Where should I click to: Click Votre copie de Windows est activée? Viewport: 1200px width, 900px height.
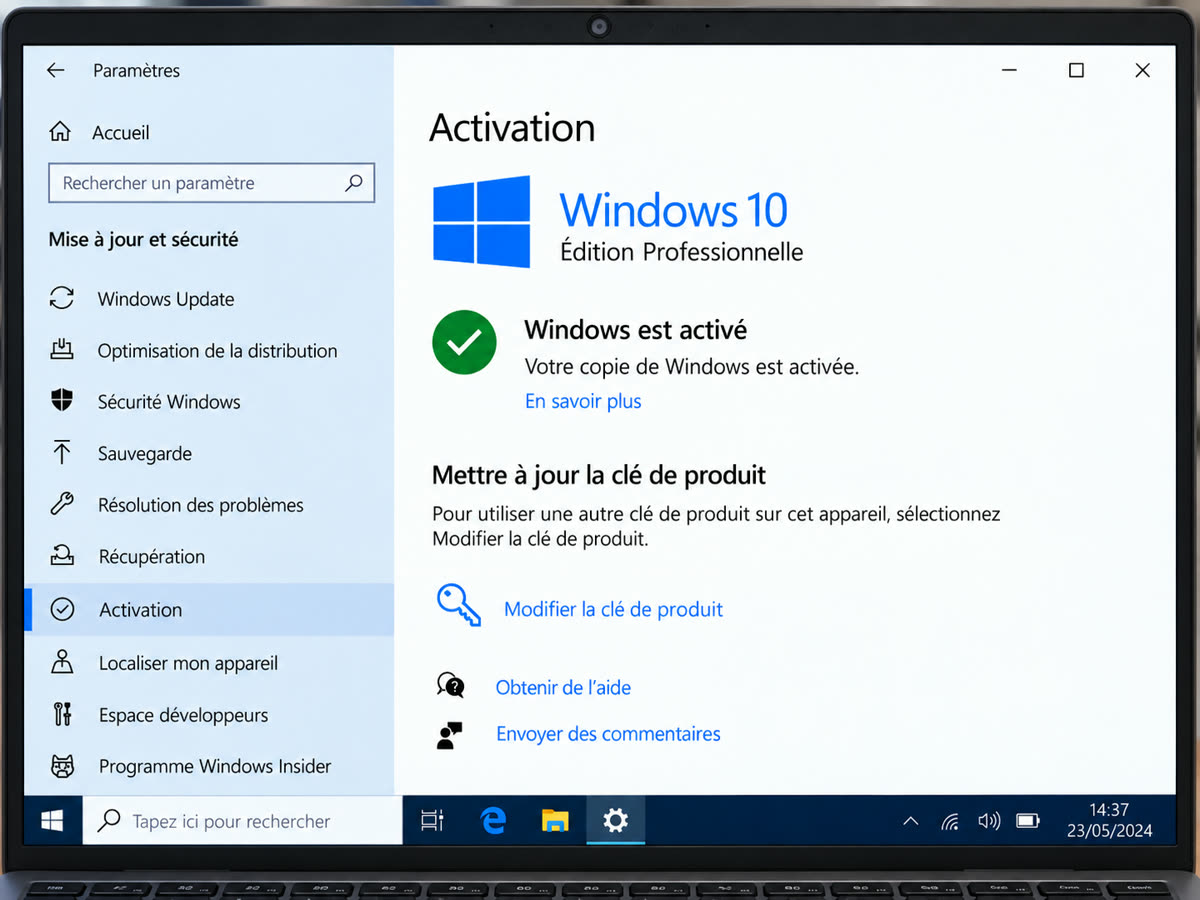692,366
